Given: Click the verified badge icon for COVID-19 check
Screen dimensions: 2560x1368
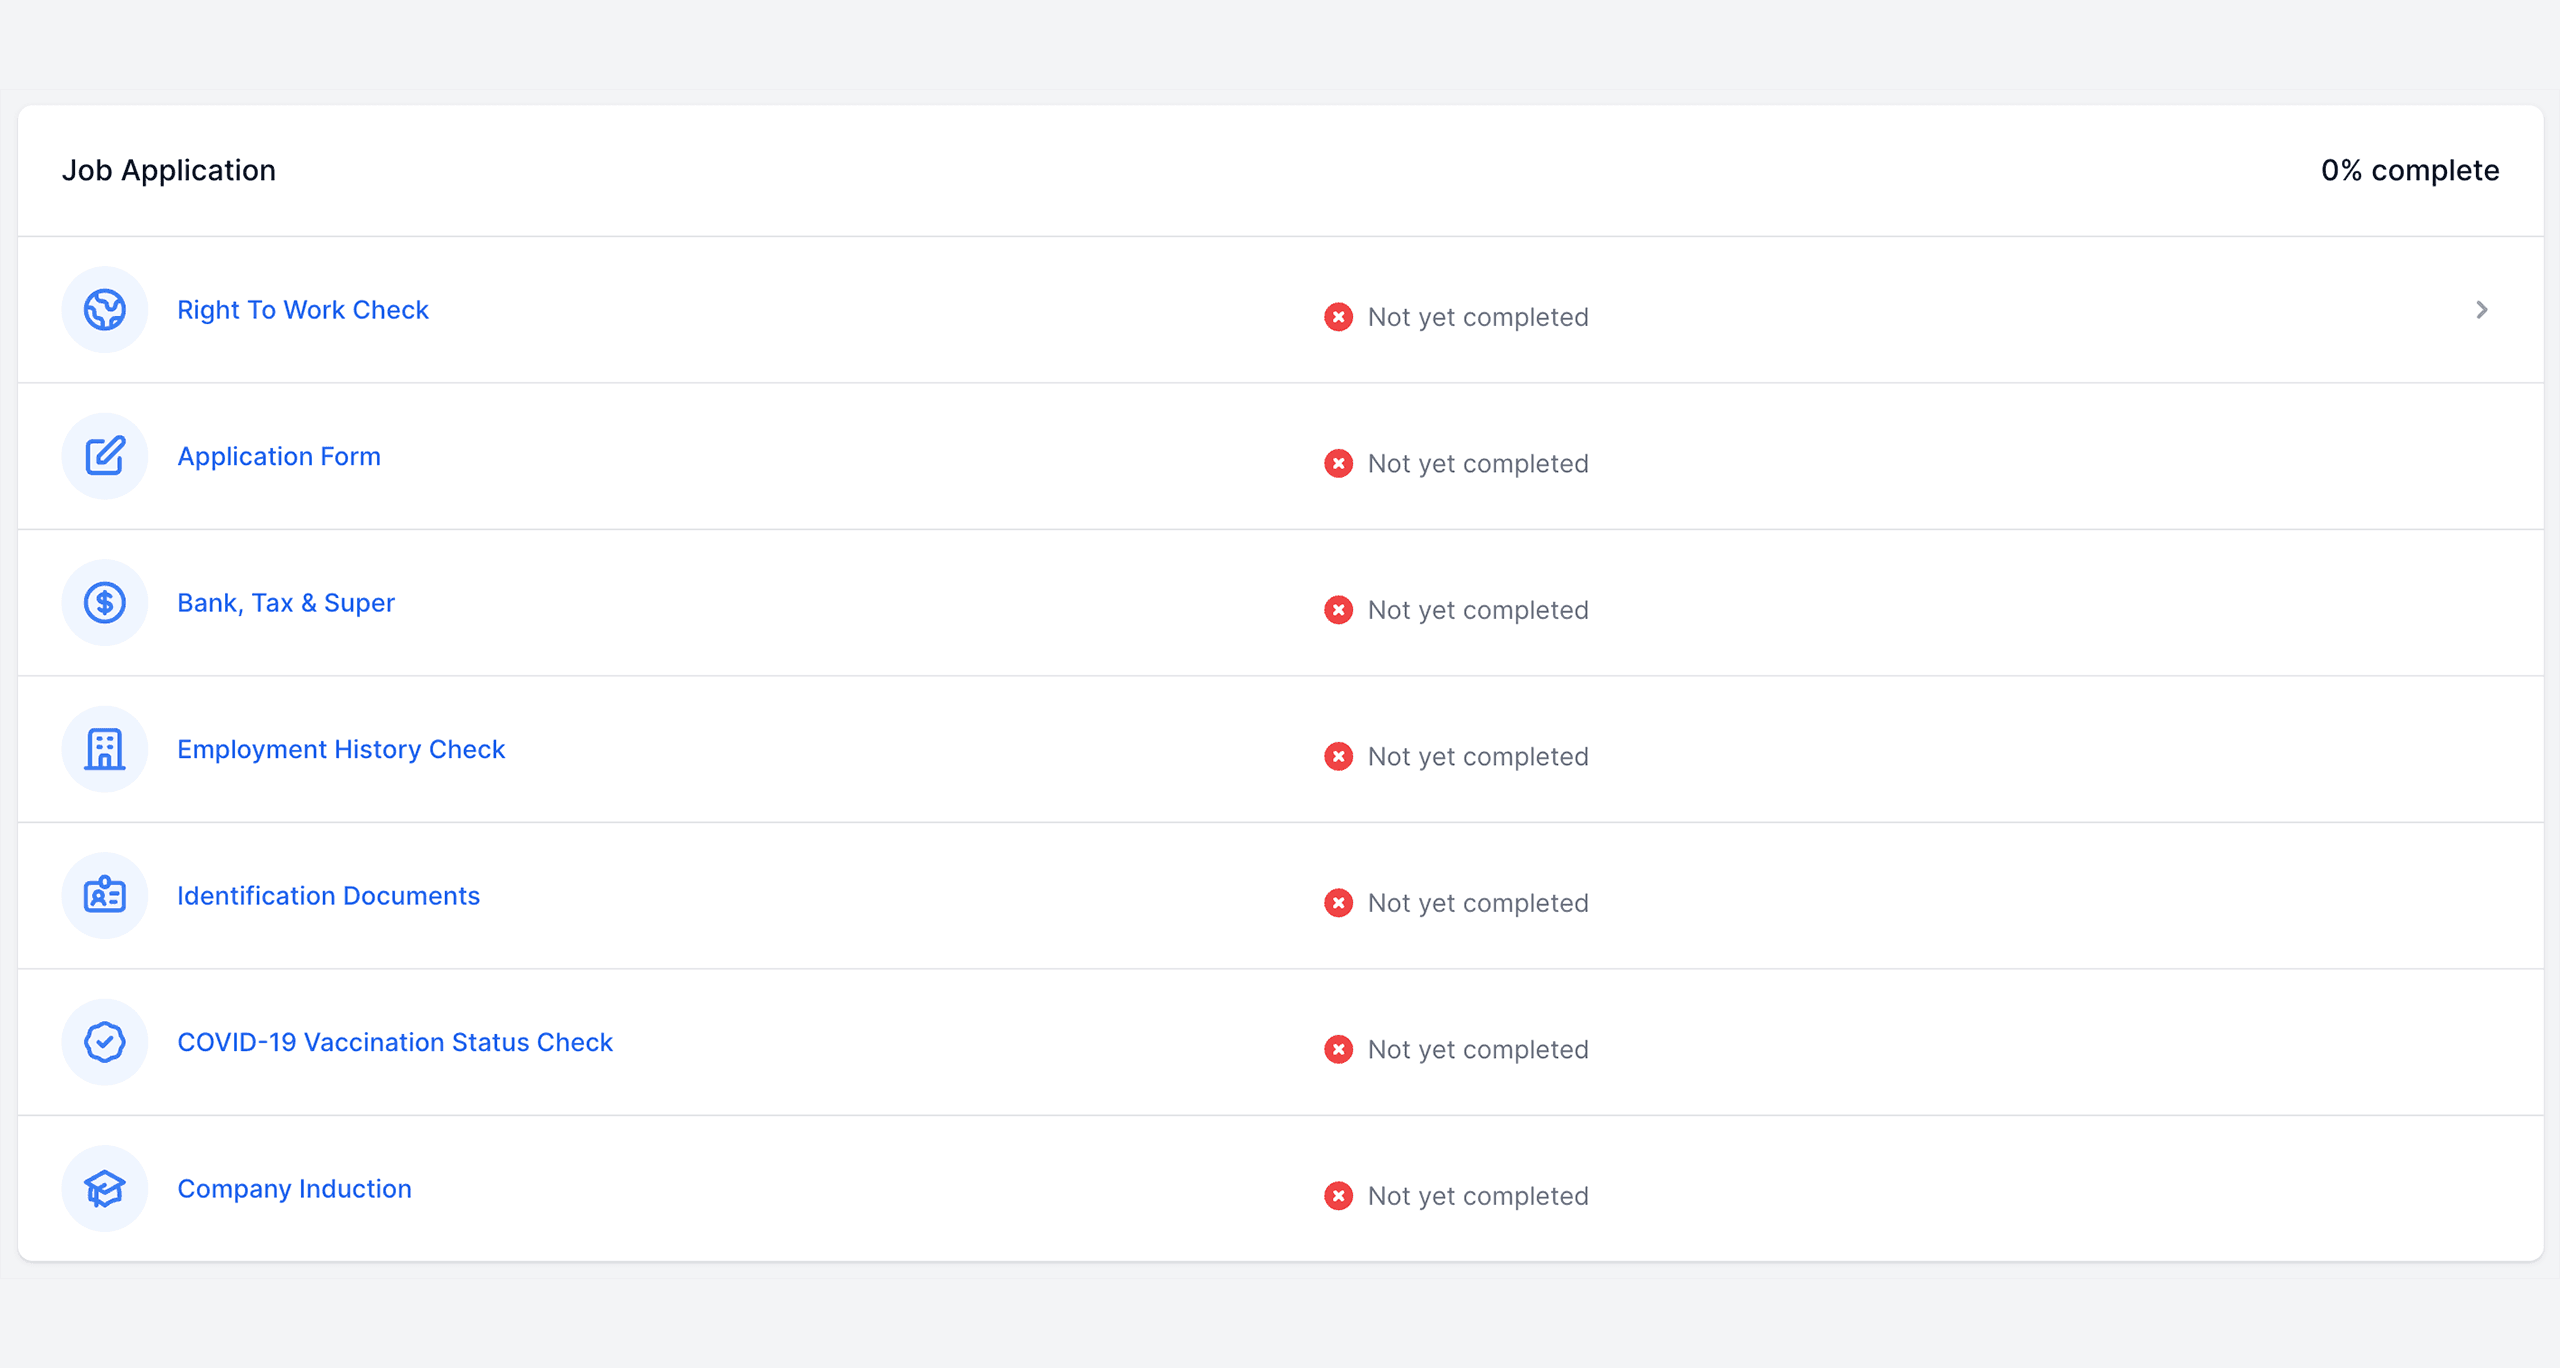Looking at the screenshot, I should [x=105, y=1042].
